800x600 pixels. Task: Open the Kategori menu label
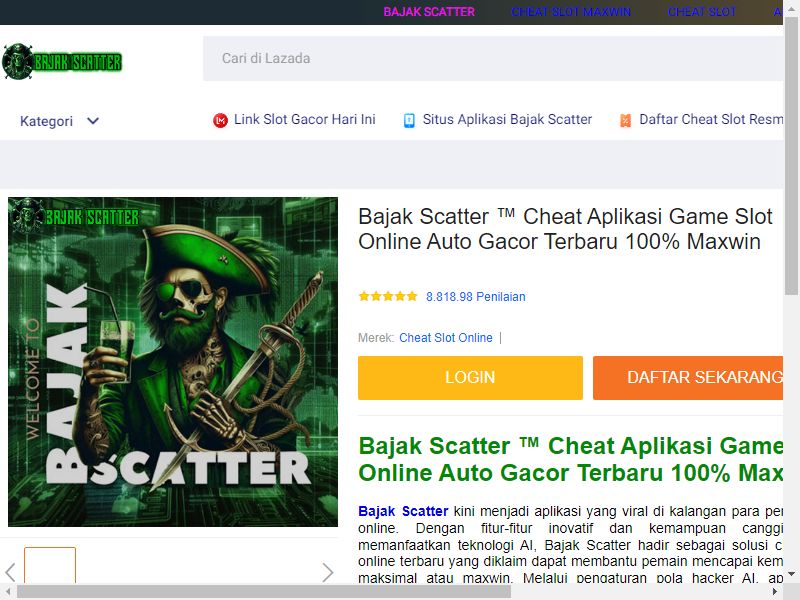click(46, 121)
